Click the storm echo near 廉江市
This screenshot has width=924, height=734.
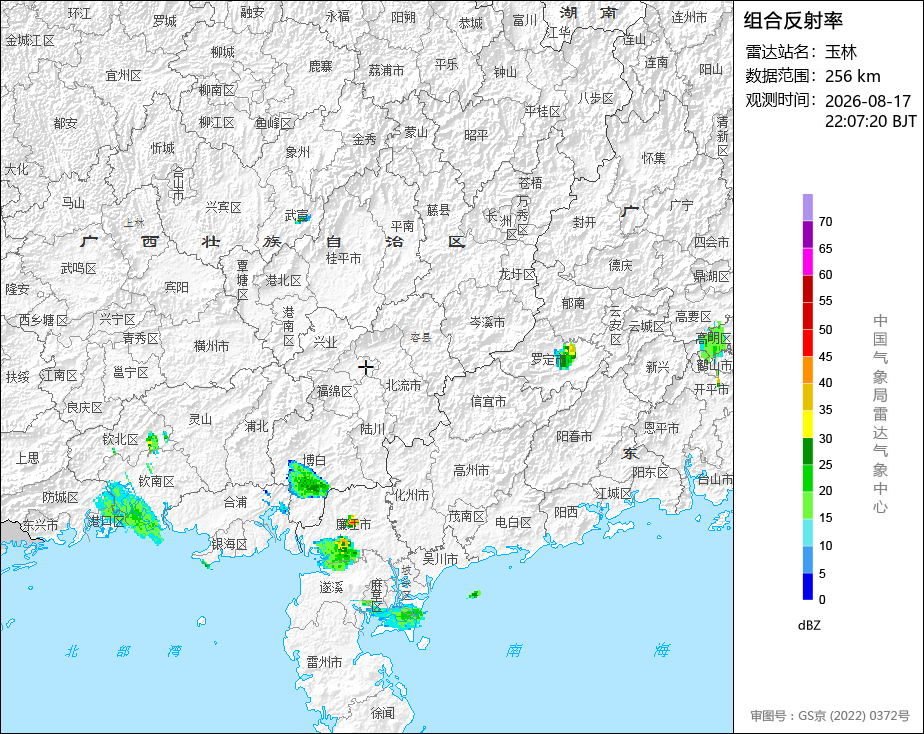[x=352, y=521]
